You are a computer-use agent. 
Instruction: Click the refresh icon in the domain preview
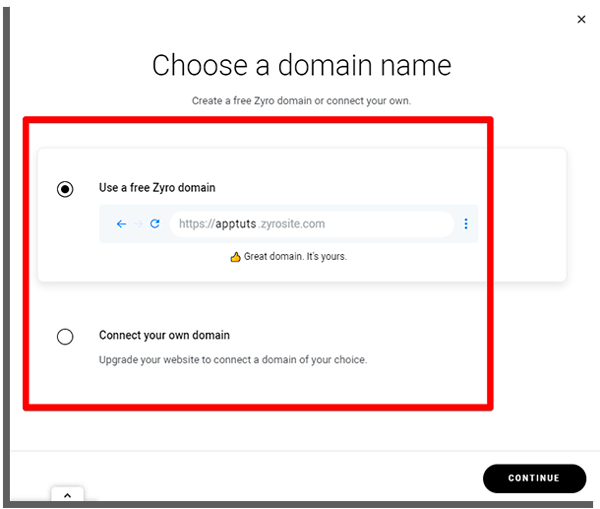155,224
